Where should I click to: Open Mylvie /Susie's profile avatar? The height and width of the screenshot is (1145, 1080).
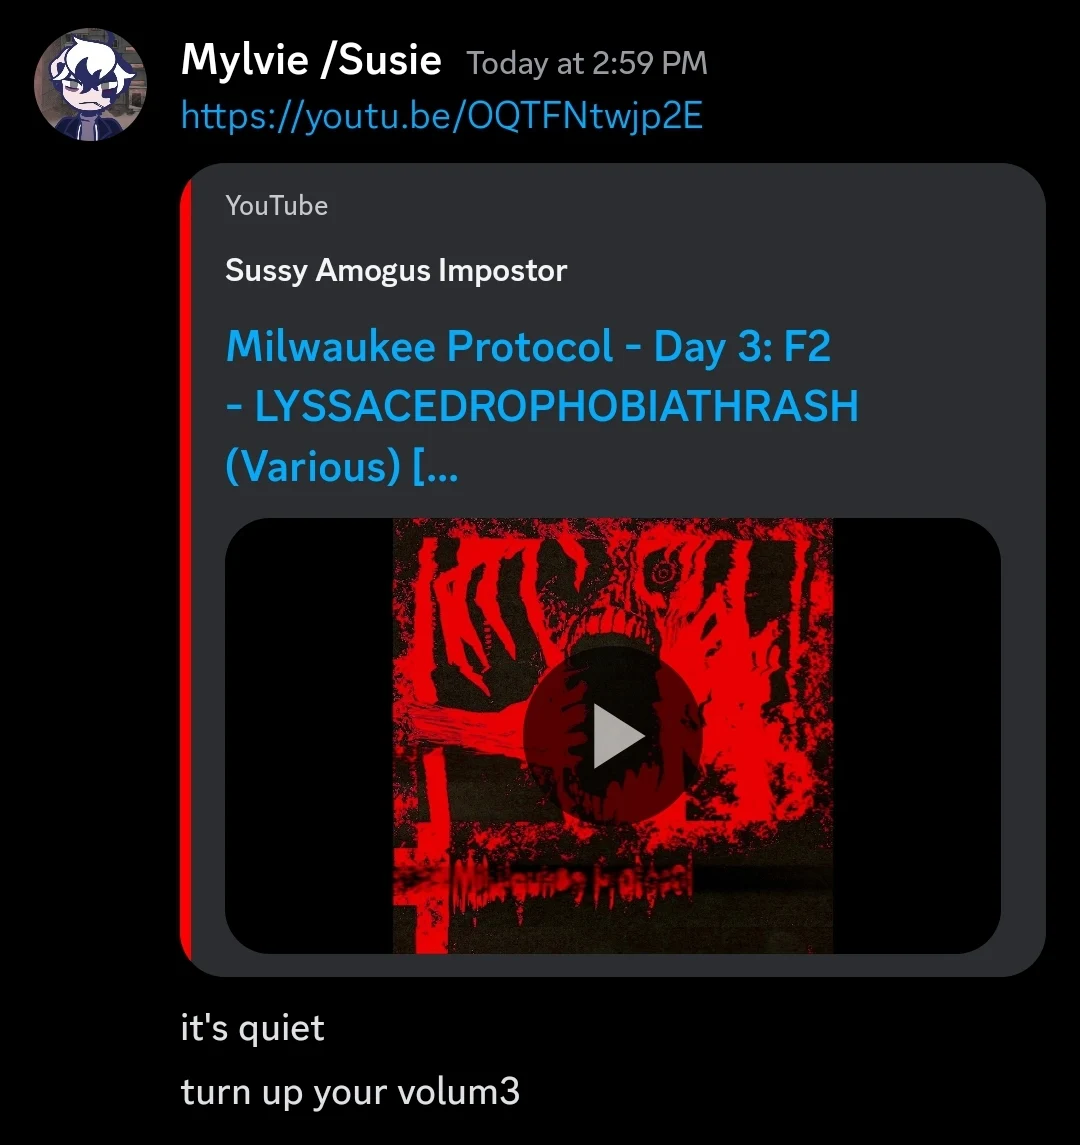(91, 85)
